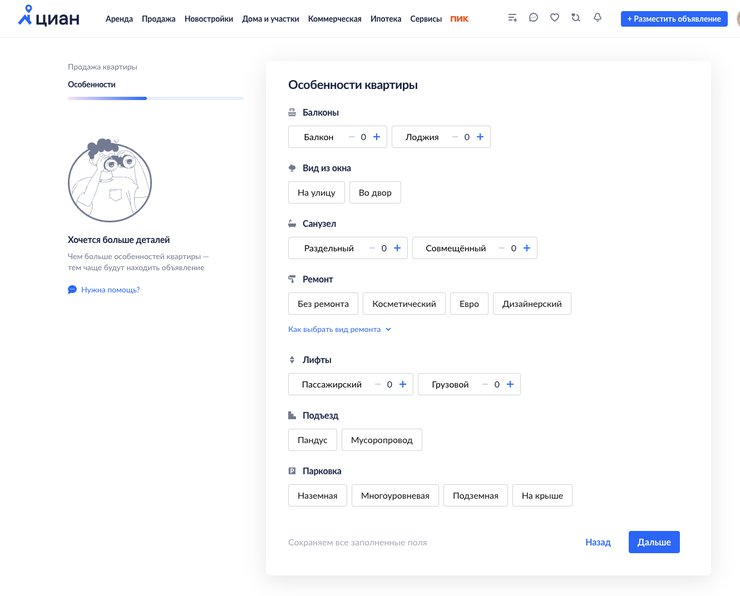Click the 'Нужна помощь?' link
The width and height of the screenshot is (740, 596).
(x=110, y=289)
